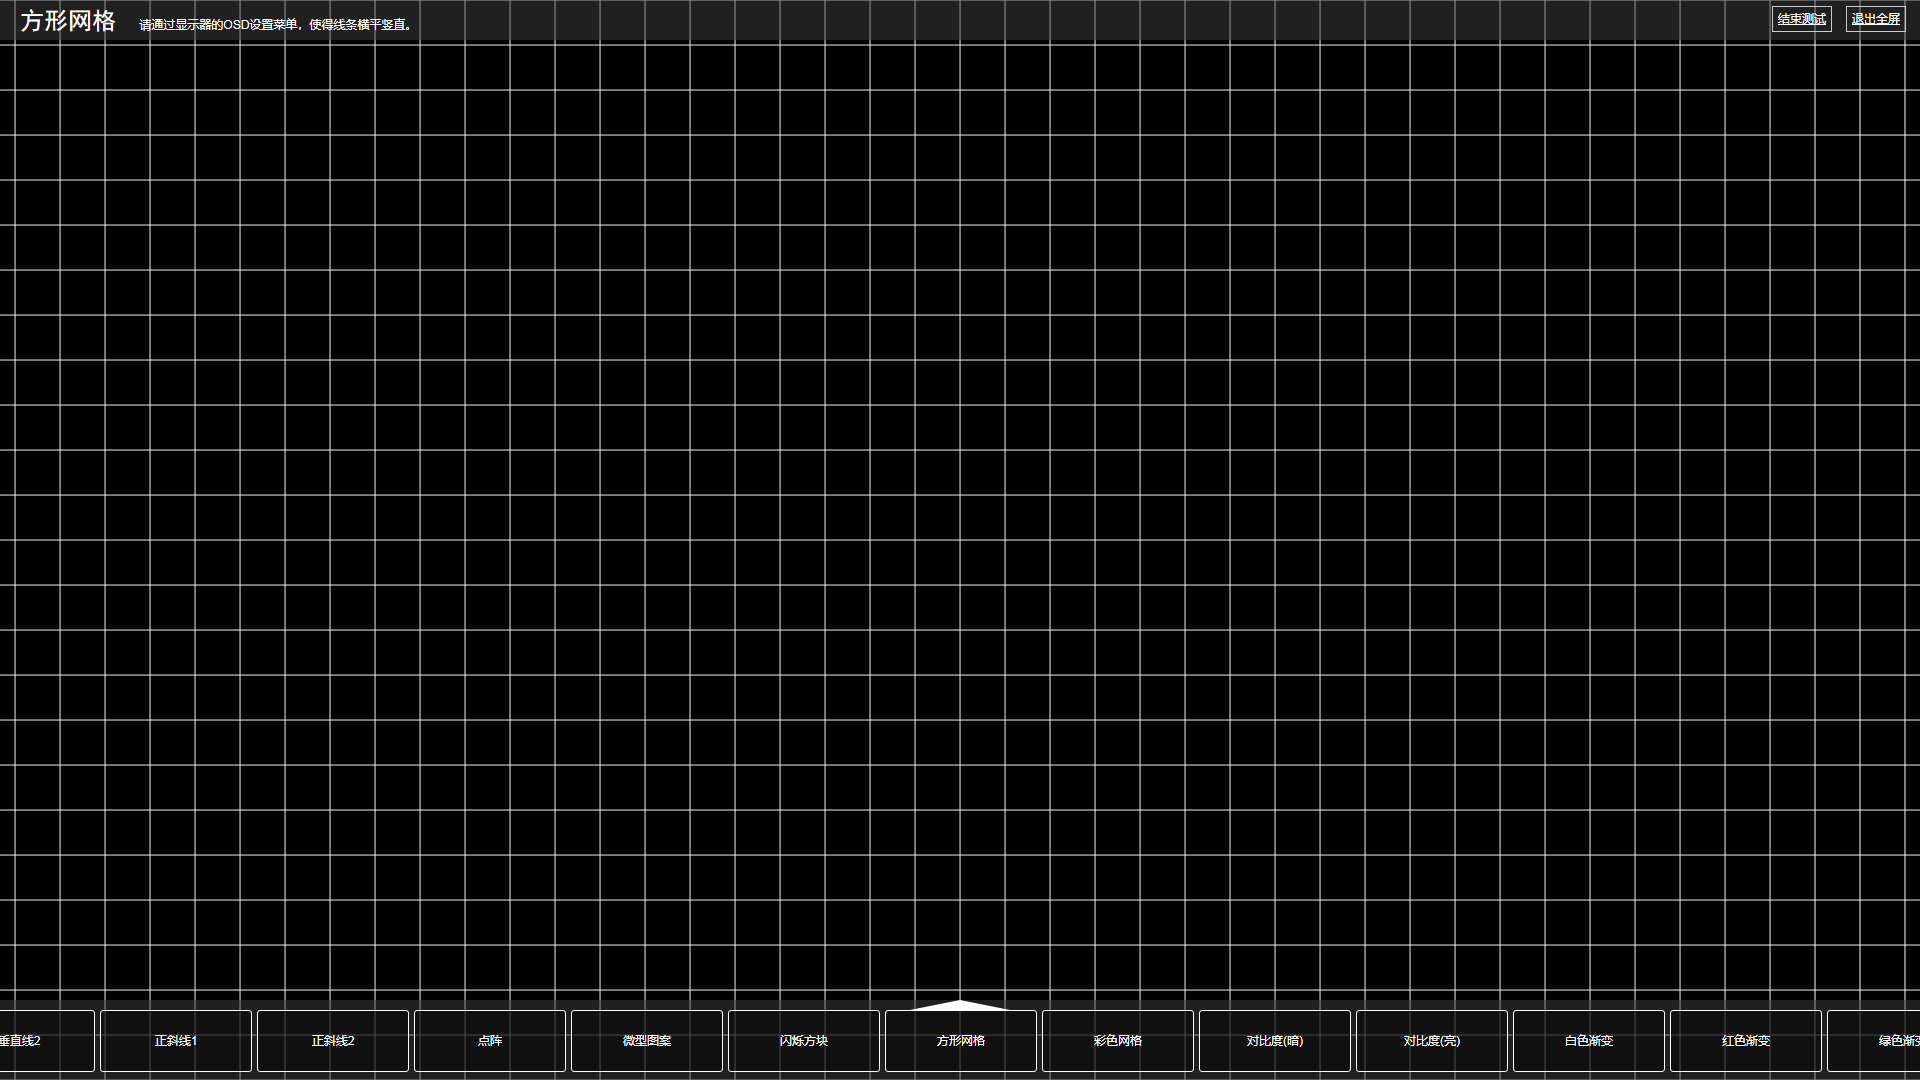Viewport: 1920px width, 1080px height.
Task: Select the 垂直线2 test tab
Action: 47,1041
